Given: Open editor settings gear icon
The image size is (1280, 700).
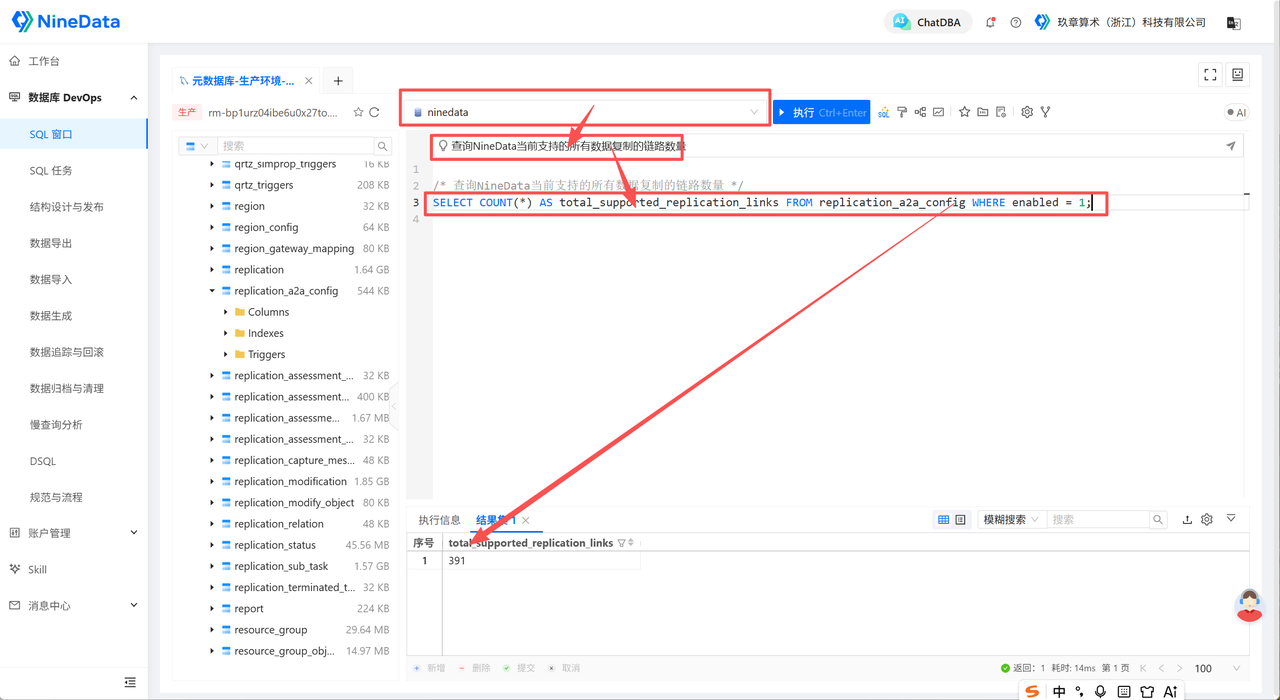Looking at the screenshot, I should click(1027, 112).
